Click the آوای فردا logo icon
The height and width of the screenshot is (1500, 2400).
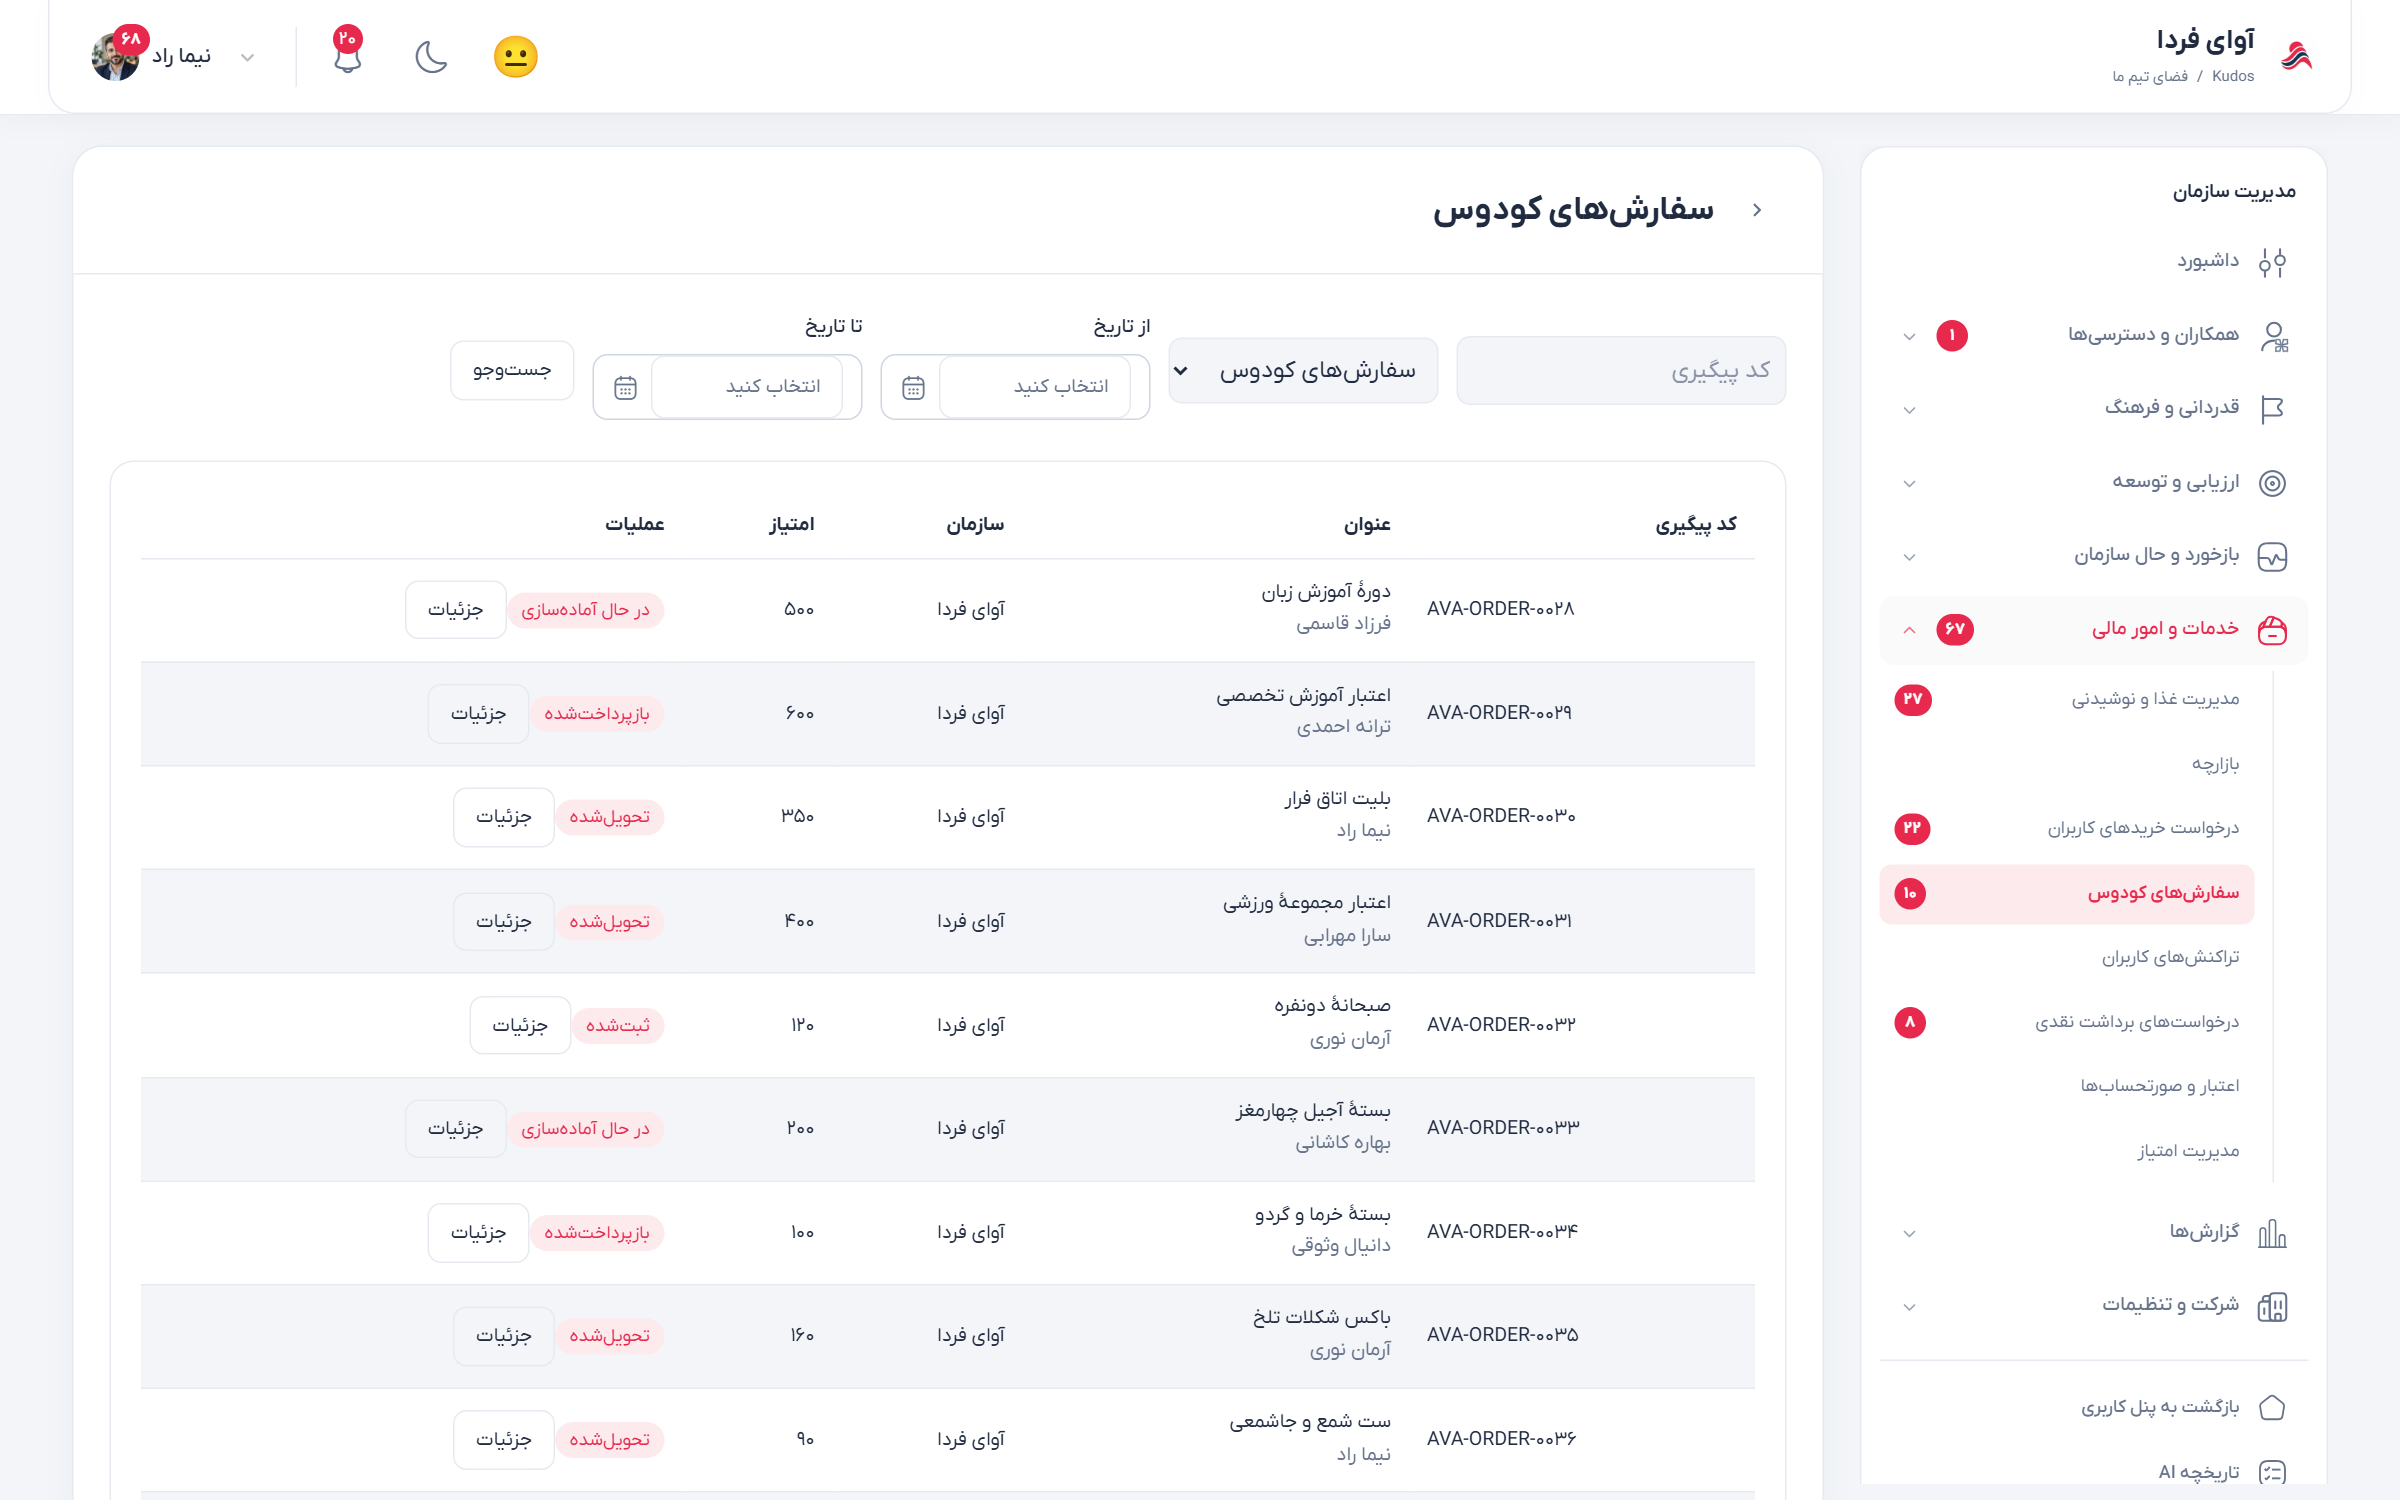[2297, 56]
